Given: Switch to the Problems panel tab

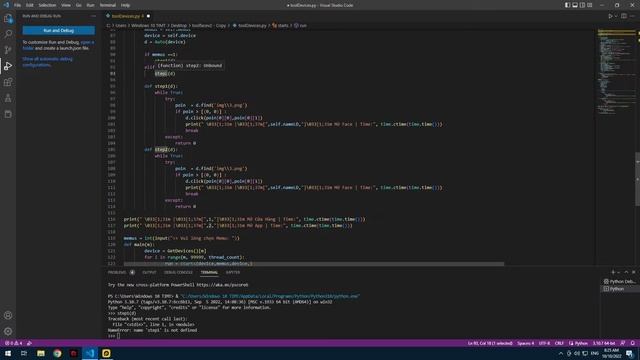Looking at the screenshot, I should [x=117, y=272].
